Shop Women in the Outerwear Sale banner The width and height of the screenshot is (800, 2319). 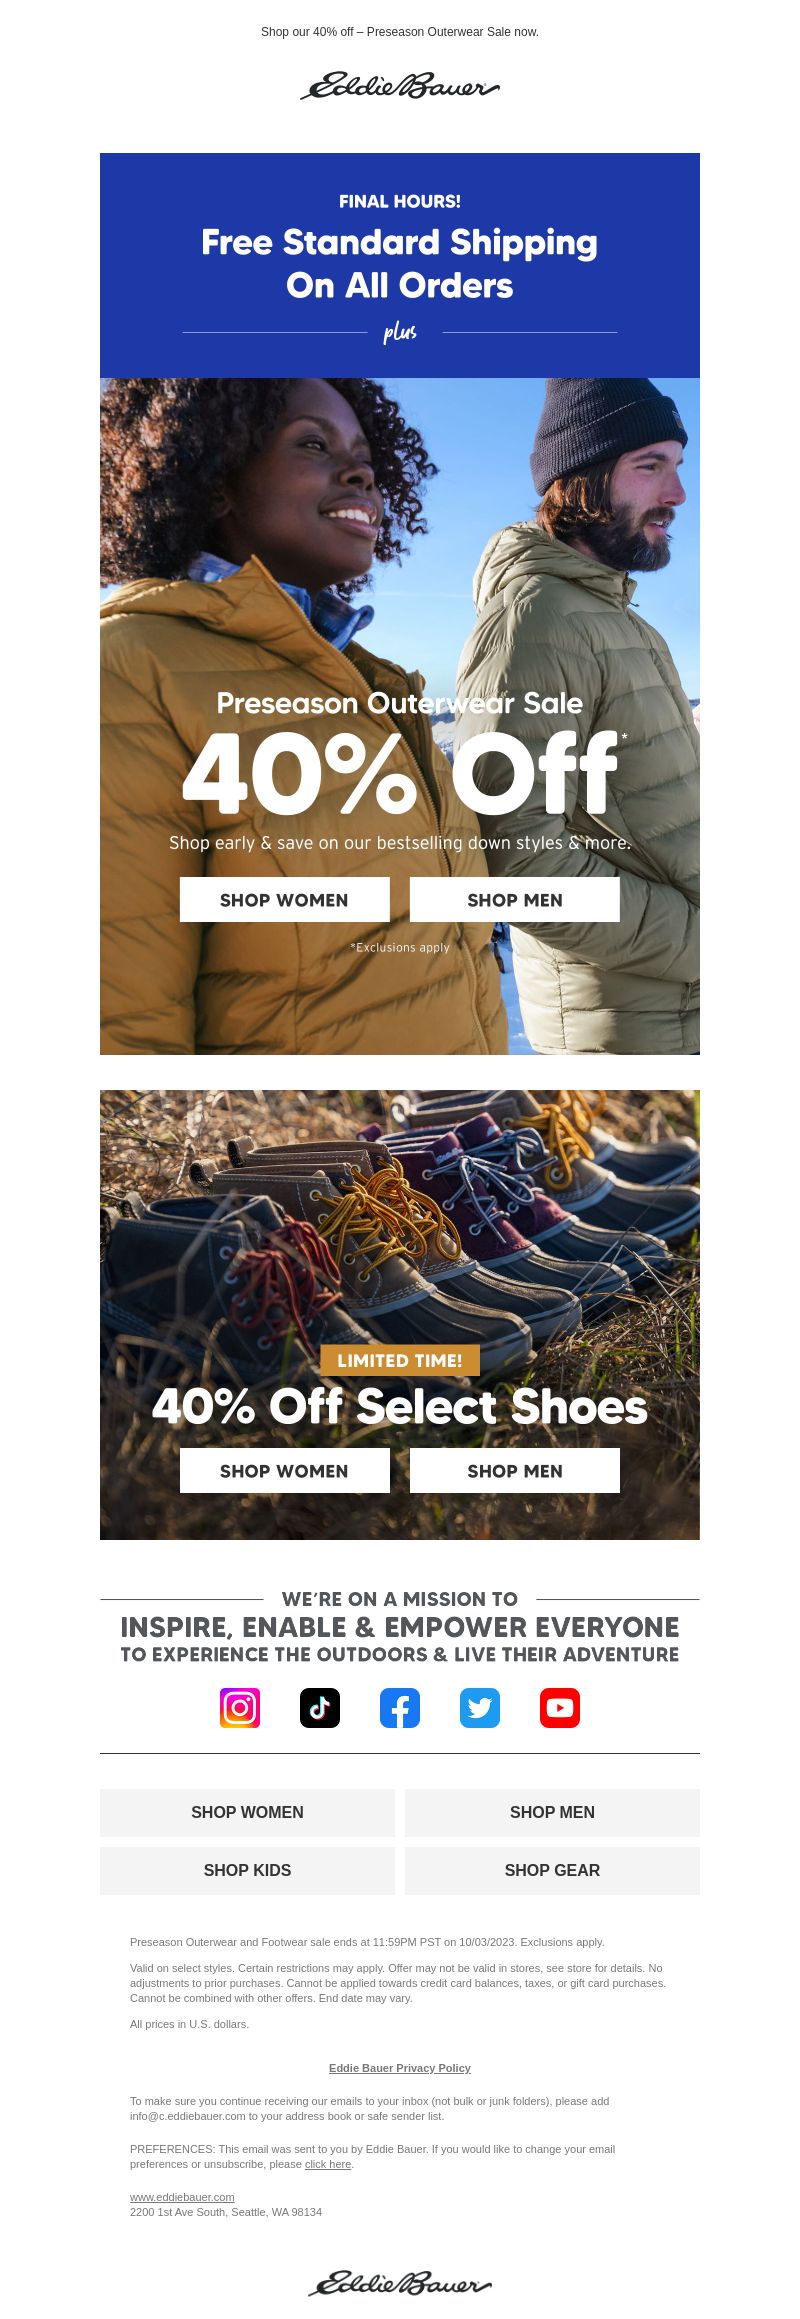pos(285,900)
